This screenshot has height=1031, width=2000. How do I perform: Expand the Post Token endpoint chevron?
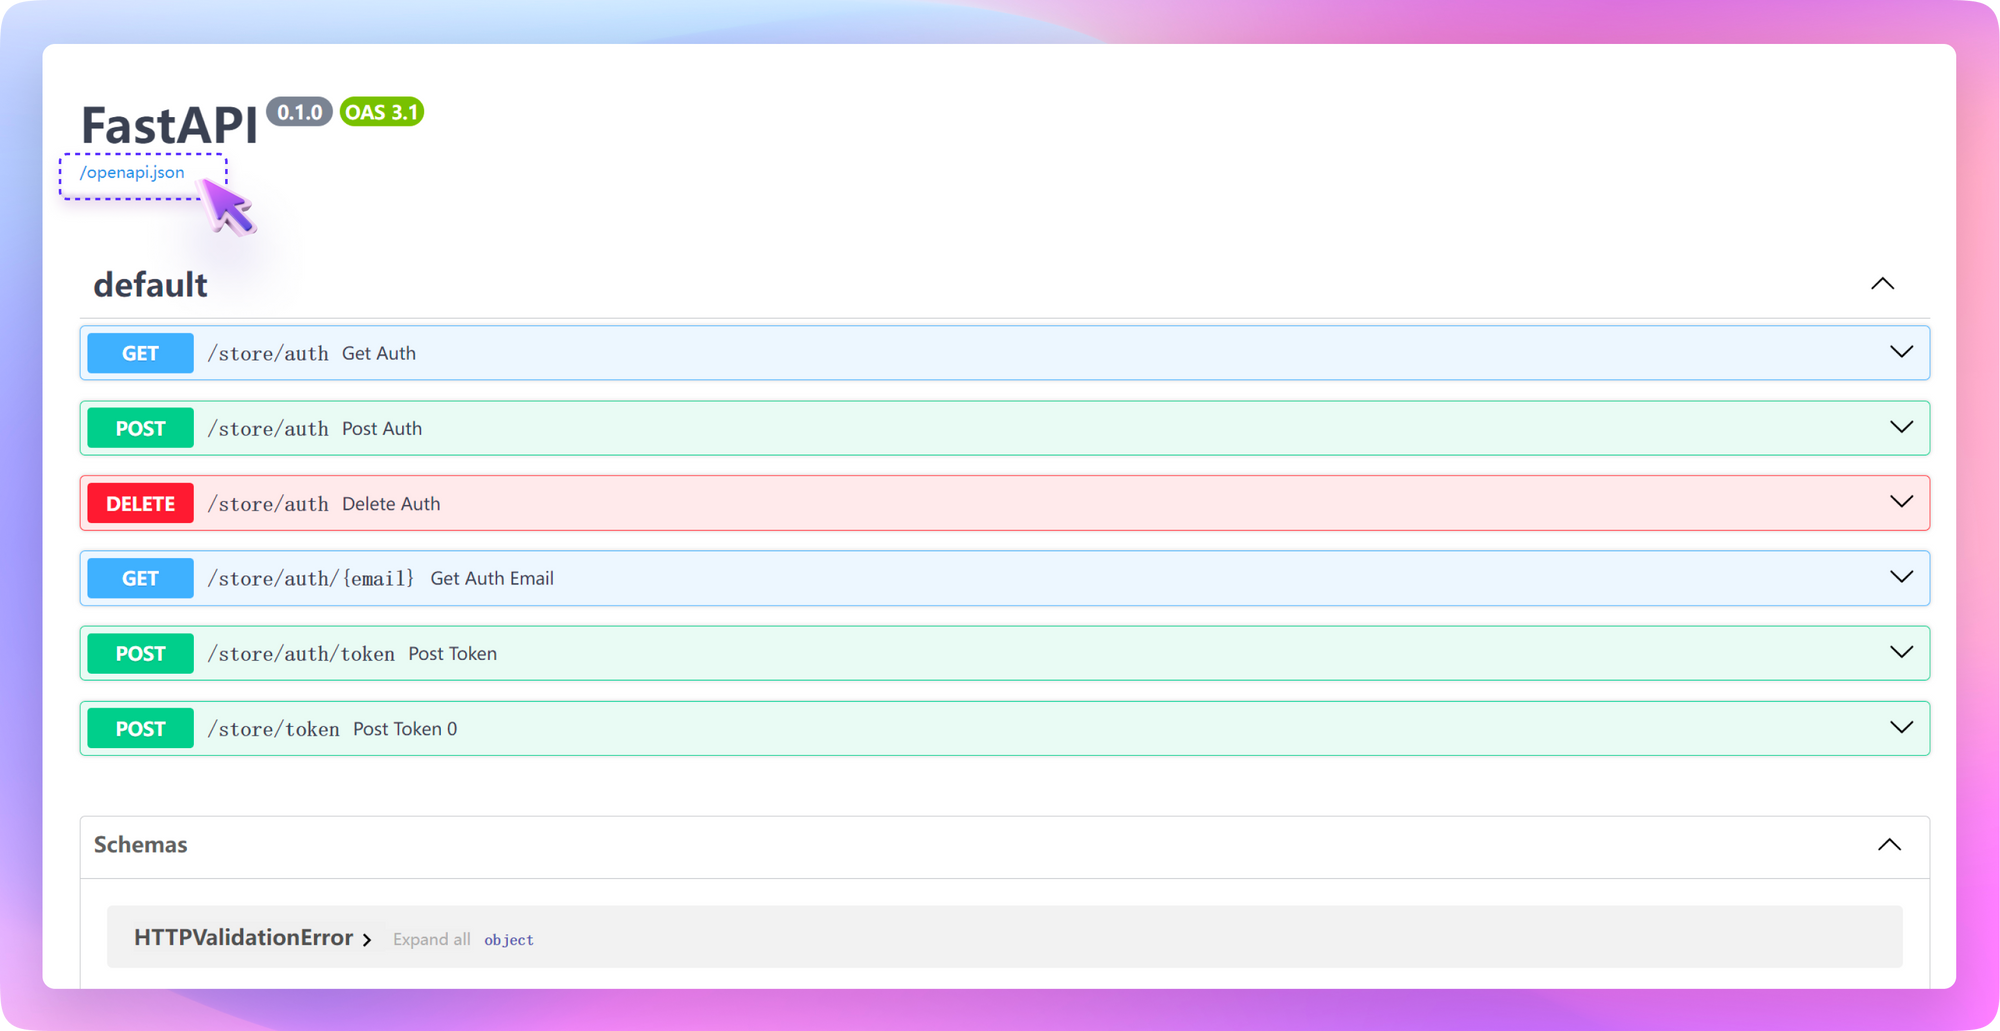(1901, 652)
